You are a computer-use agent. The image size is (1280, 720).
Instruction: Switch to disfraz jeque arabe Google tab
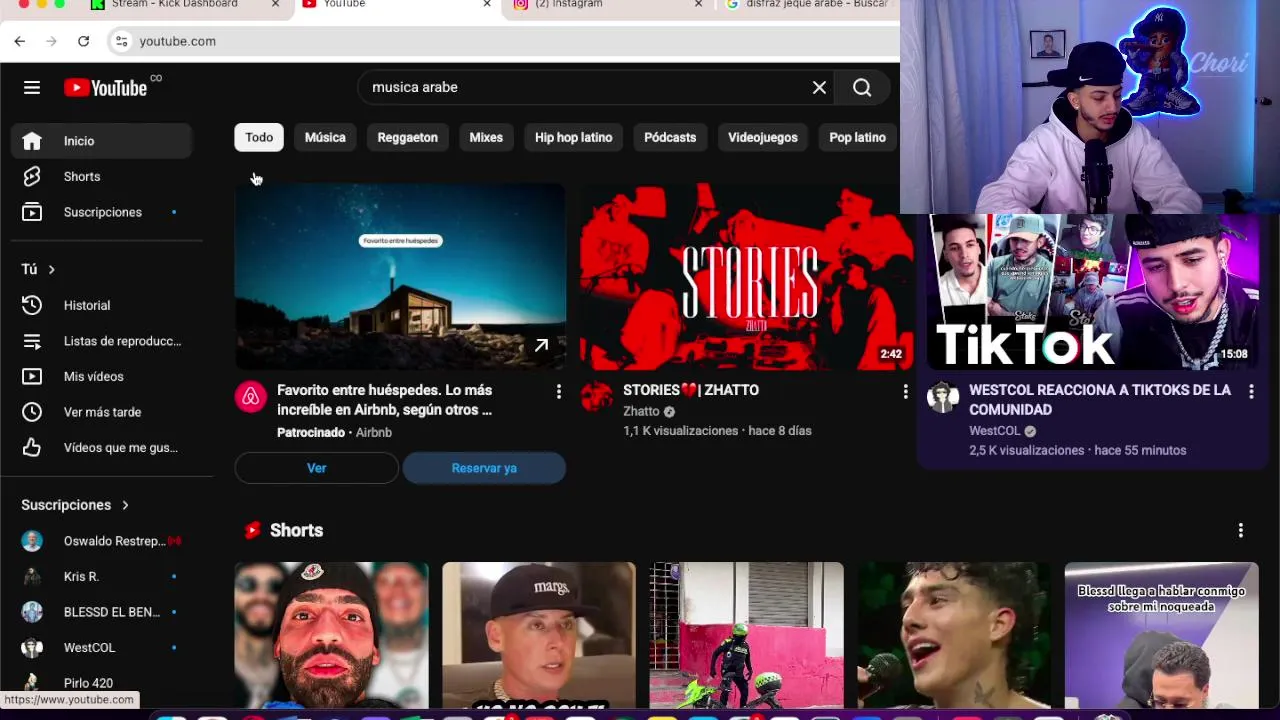(x=810, y=4)
